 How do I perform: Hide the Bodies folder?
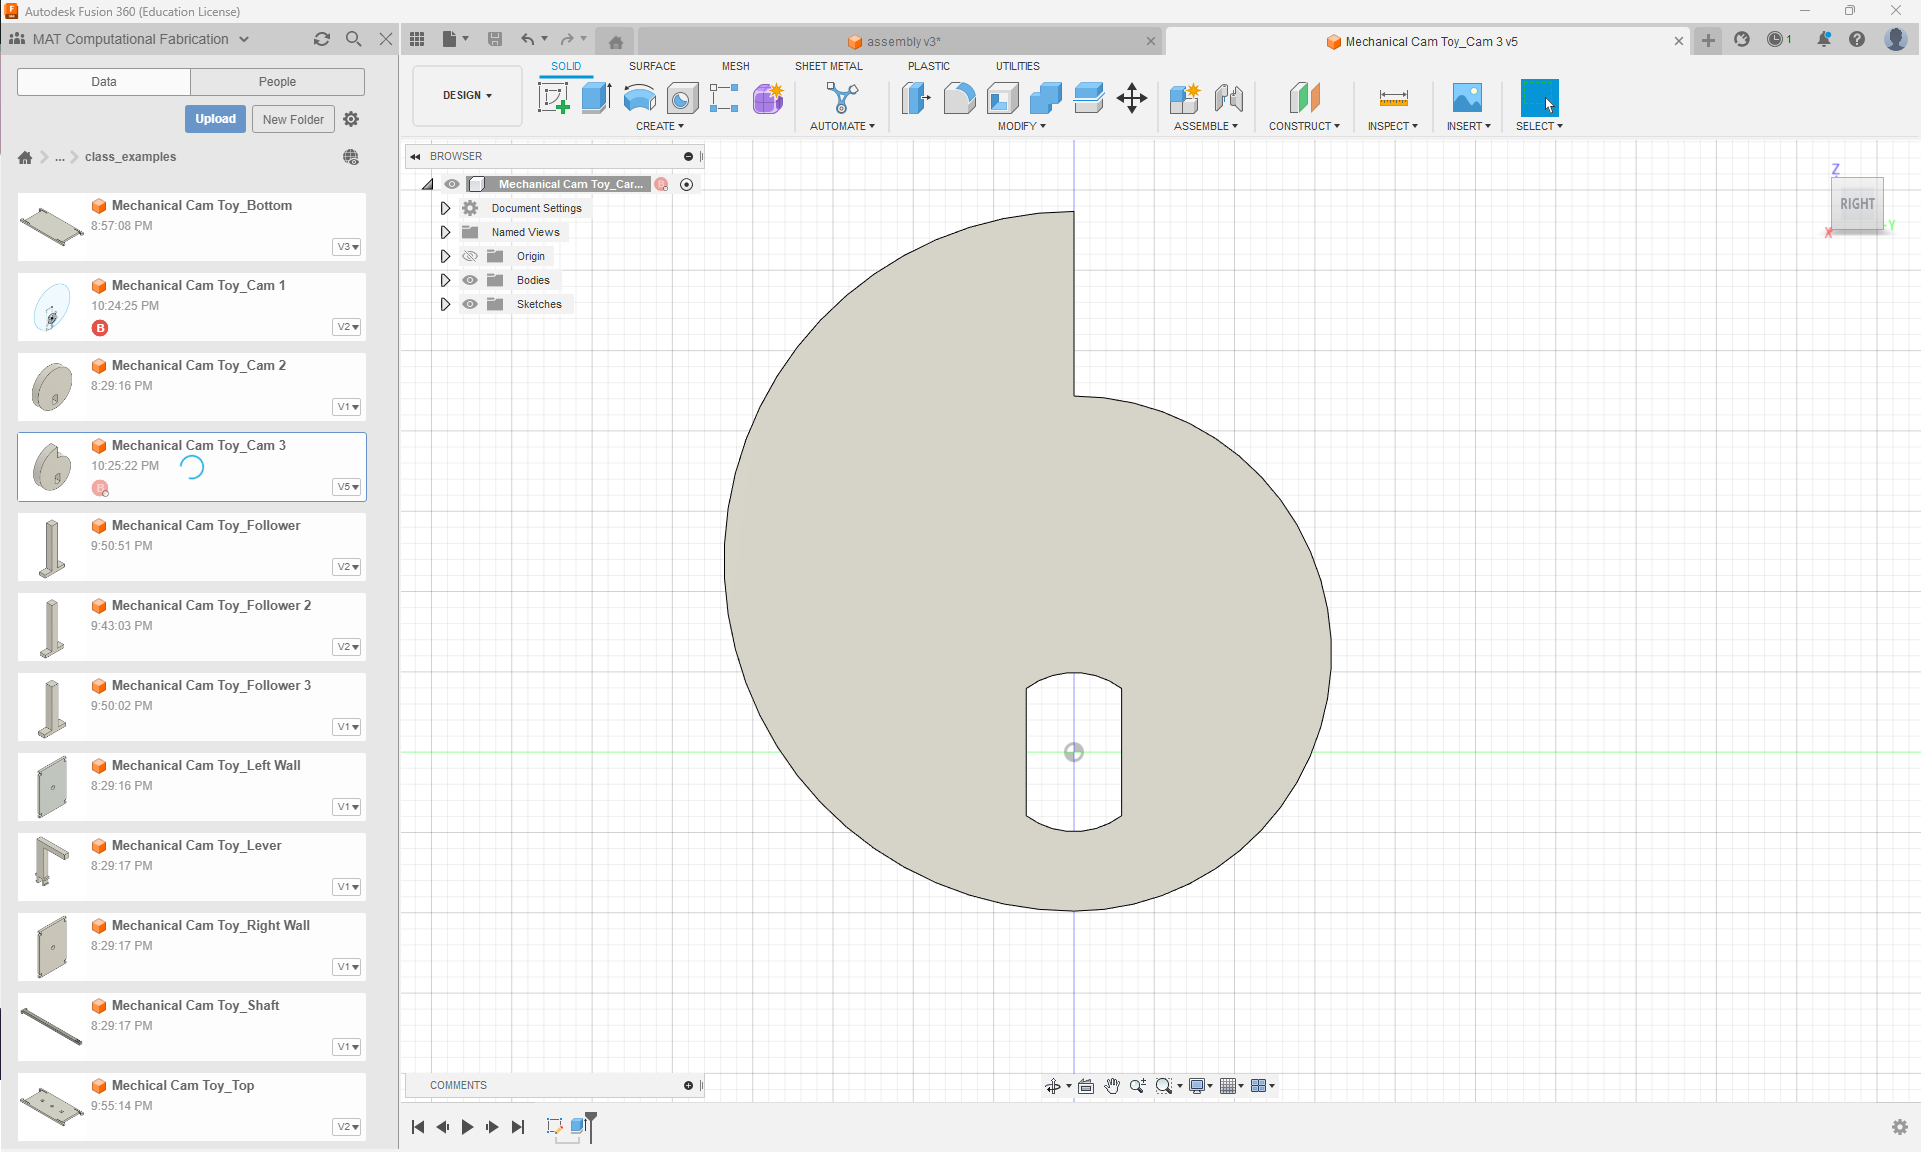[470, 280]
